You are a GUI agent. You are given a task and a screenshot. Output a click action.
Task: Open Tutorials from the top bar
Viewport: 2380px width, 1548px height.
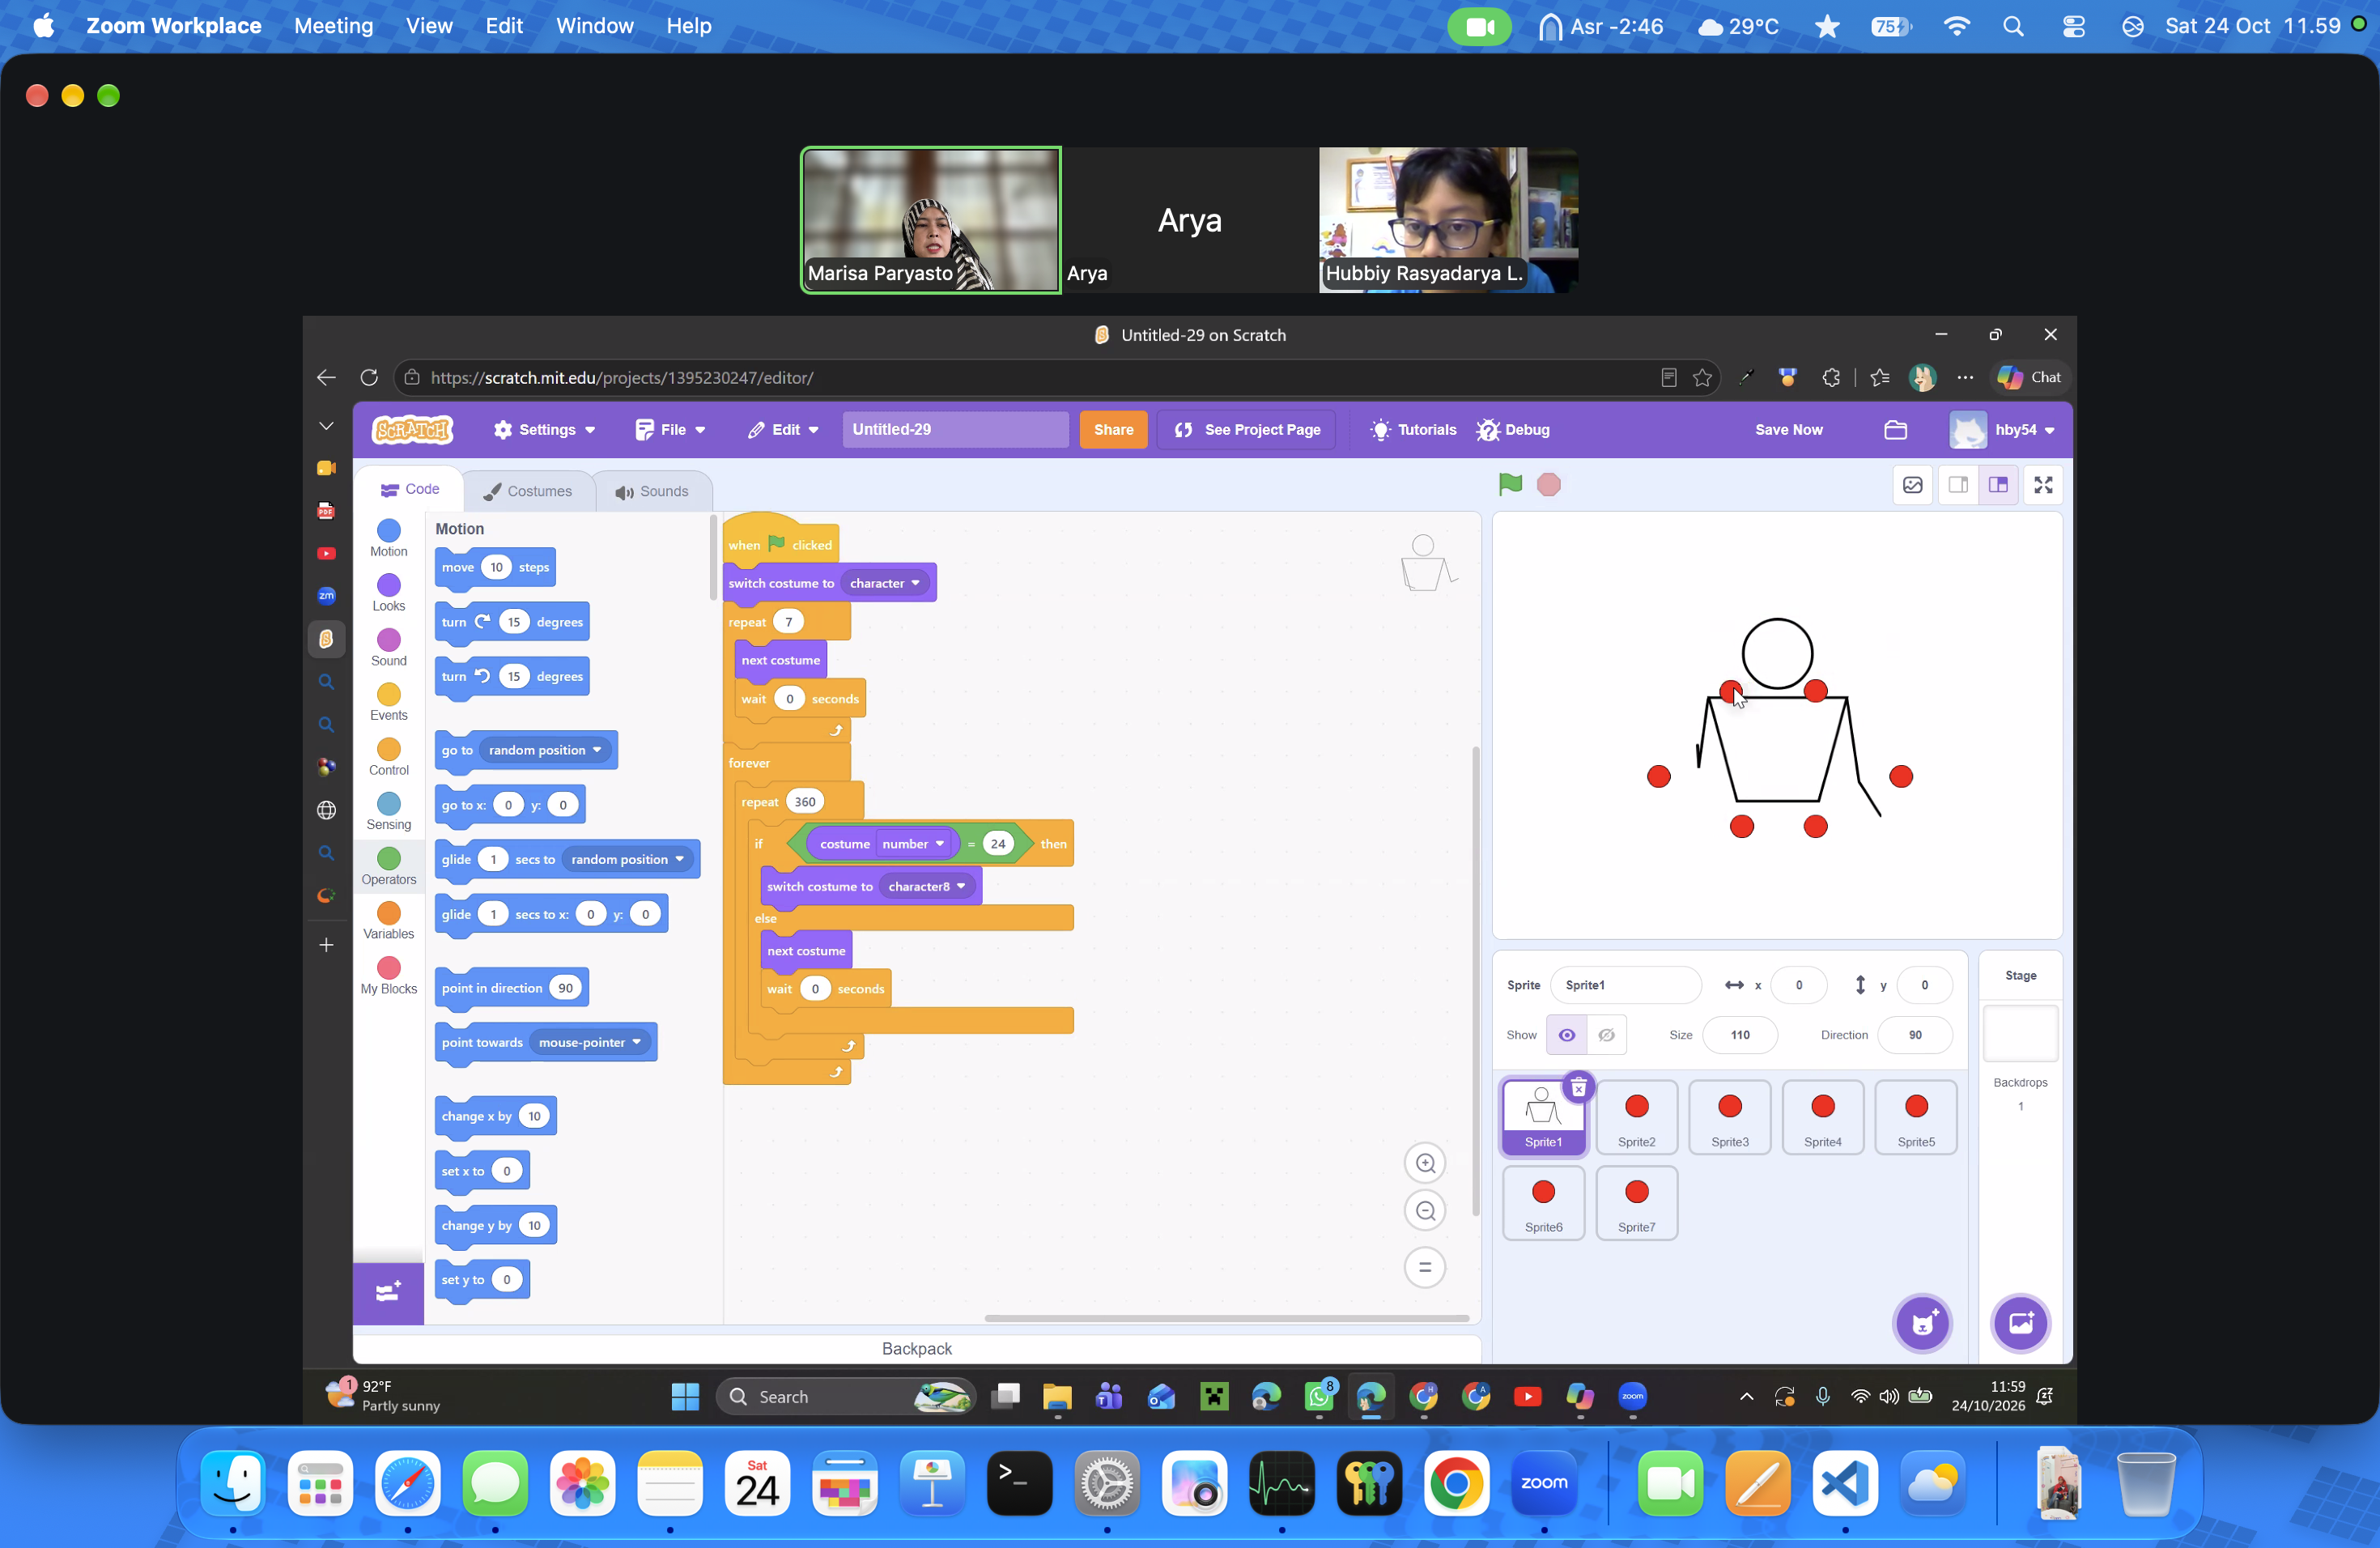pyautogui.click(x=1413, y=430)
